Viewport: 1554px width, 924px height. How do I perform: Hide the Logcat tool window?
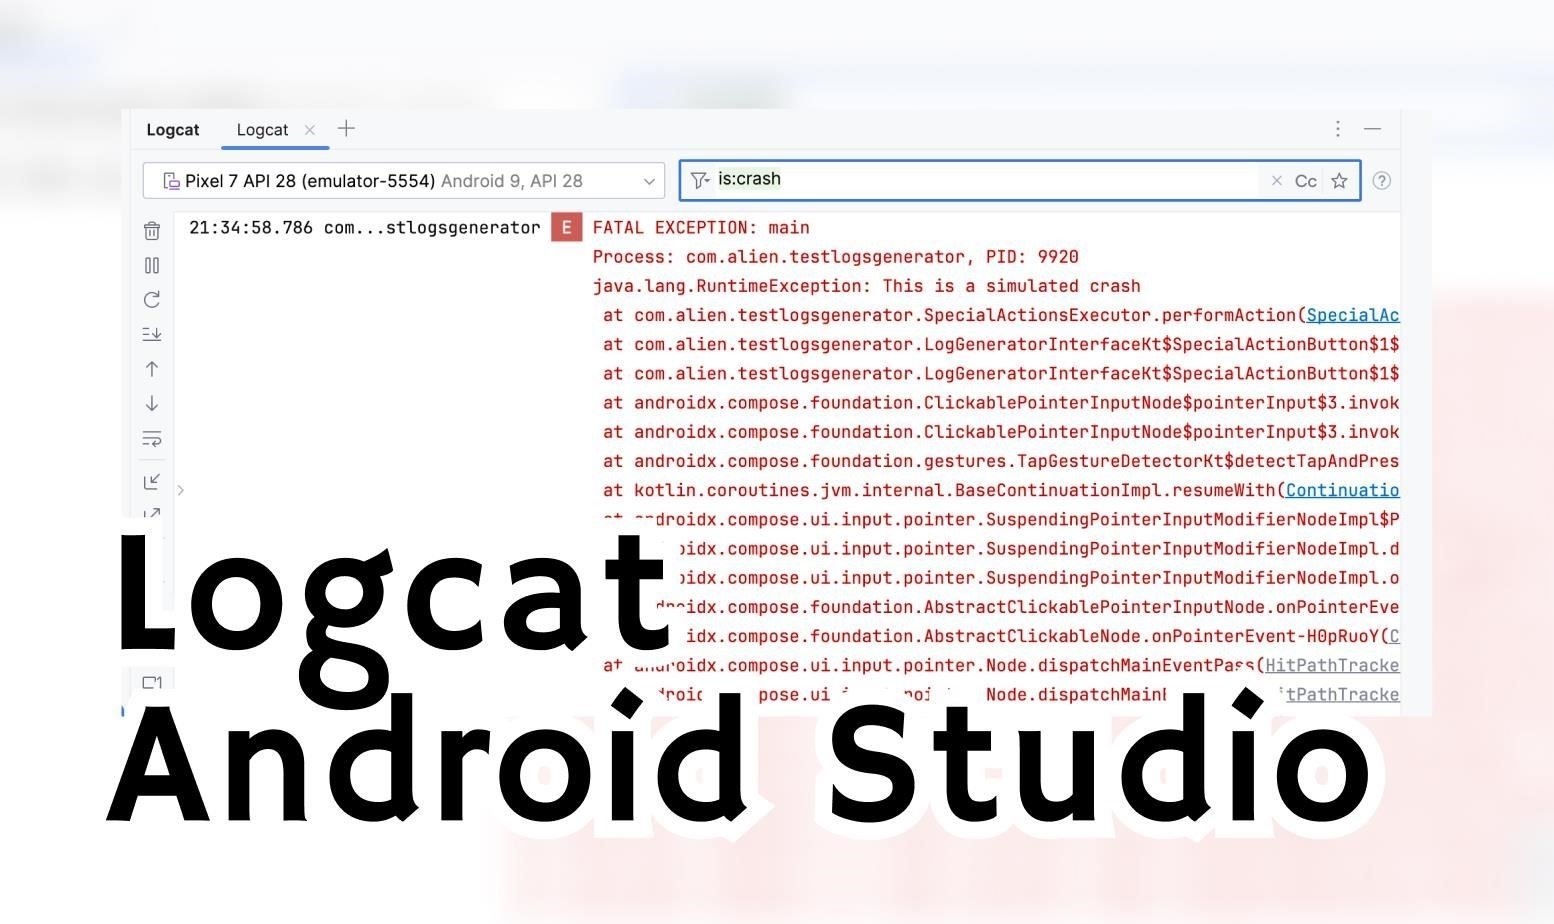pos(1372,129)
